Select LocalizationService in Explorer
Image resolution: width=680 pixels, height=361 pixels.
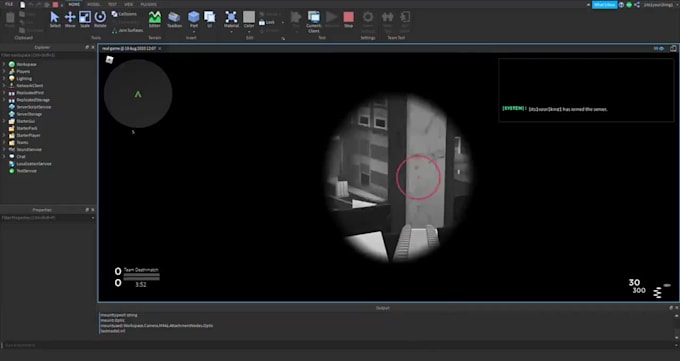pos(34,164)
